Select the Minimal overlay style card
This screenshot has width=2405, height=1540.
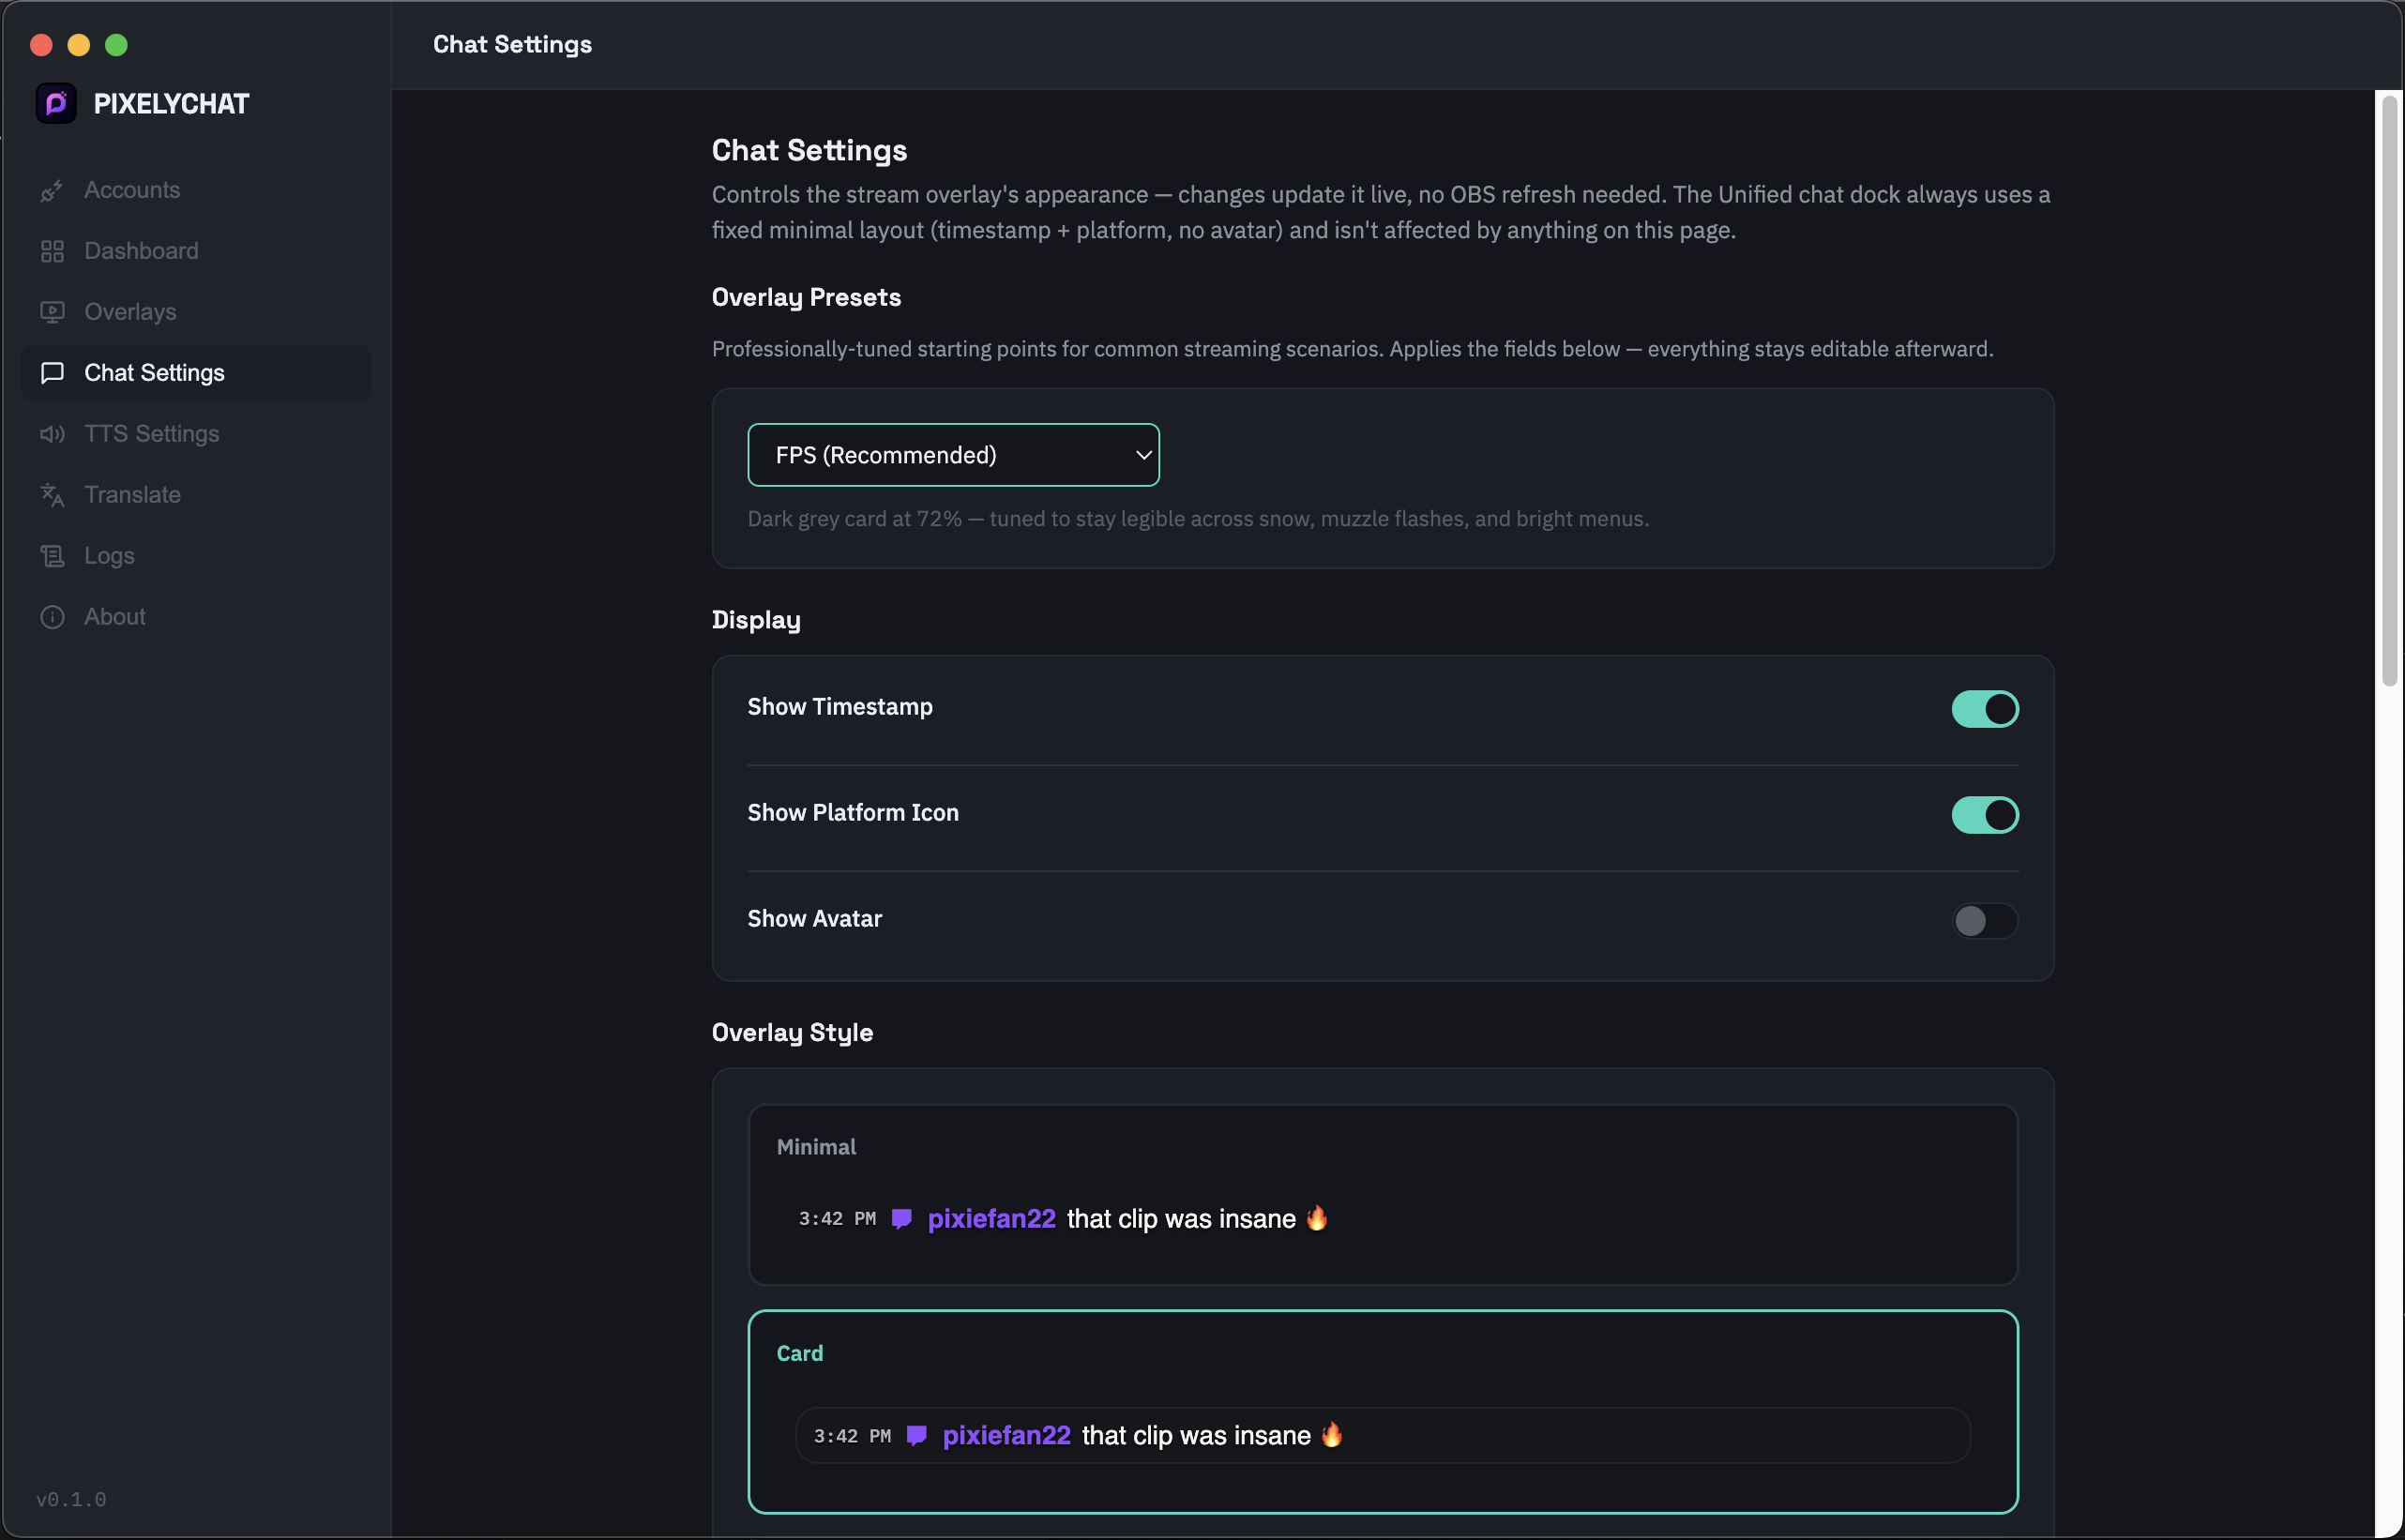(1383, 1195)
